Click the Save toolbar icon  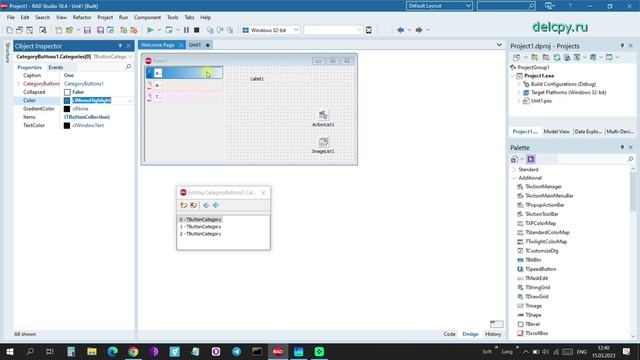87,30
